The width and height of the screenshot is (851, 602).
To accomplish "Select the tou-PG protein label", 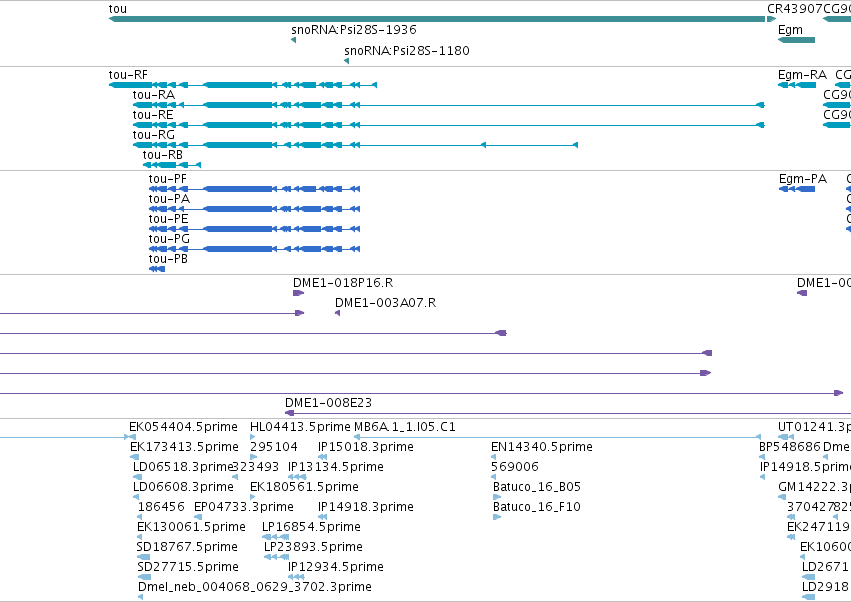I will tap(169, 239).
